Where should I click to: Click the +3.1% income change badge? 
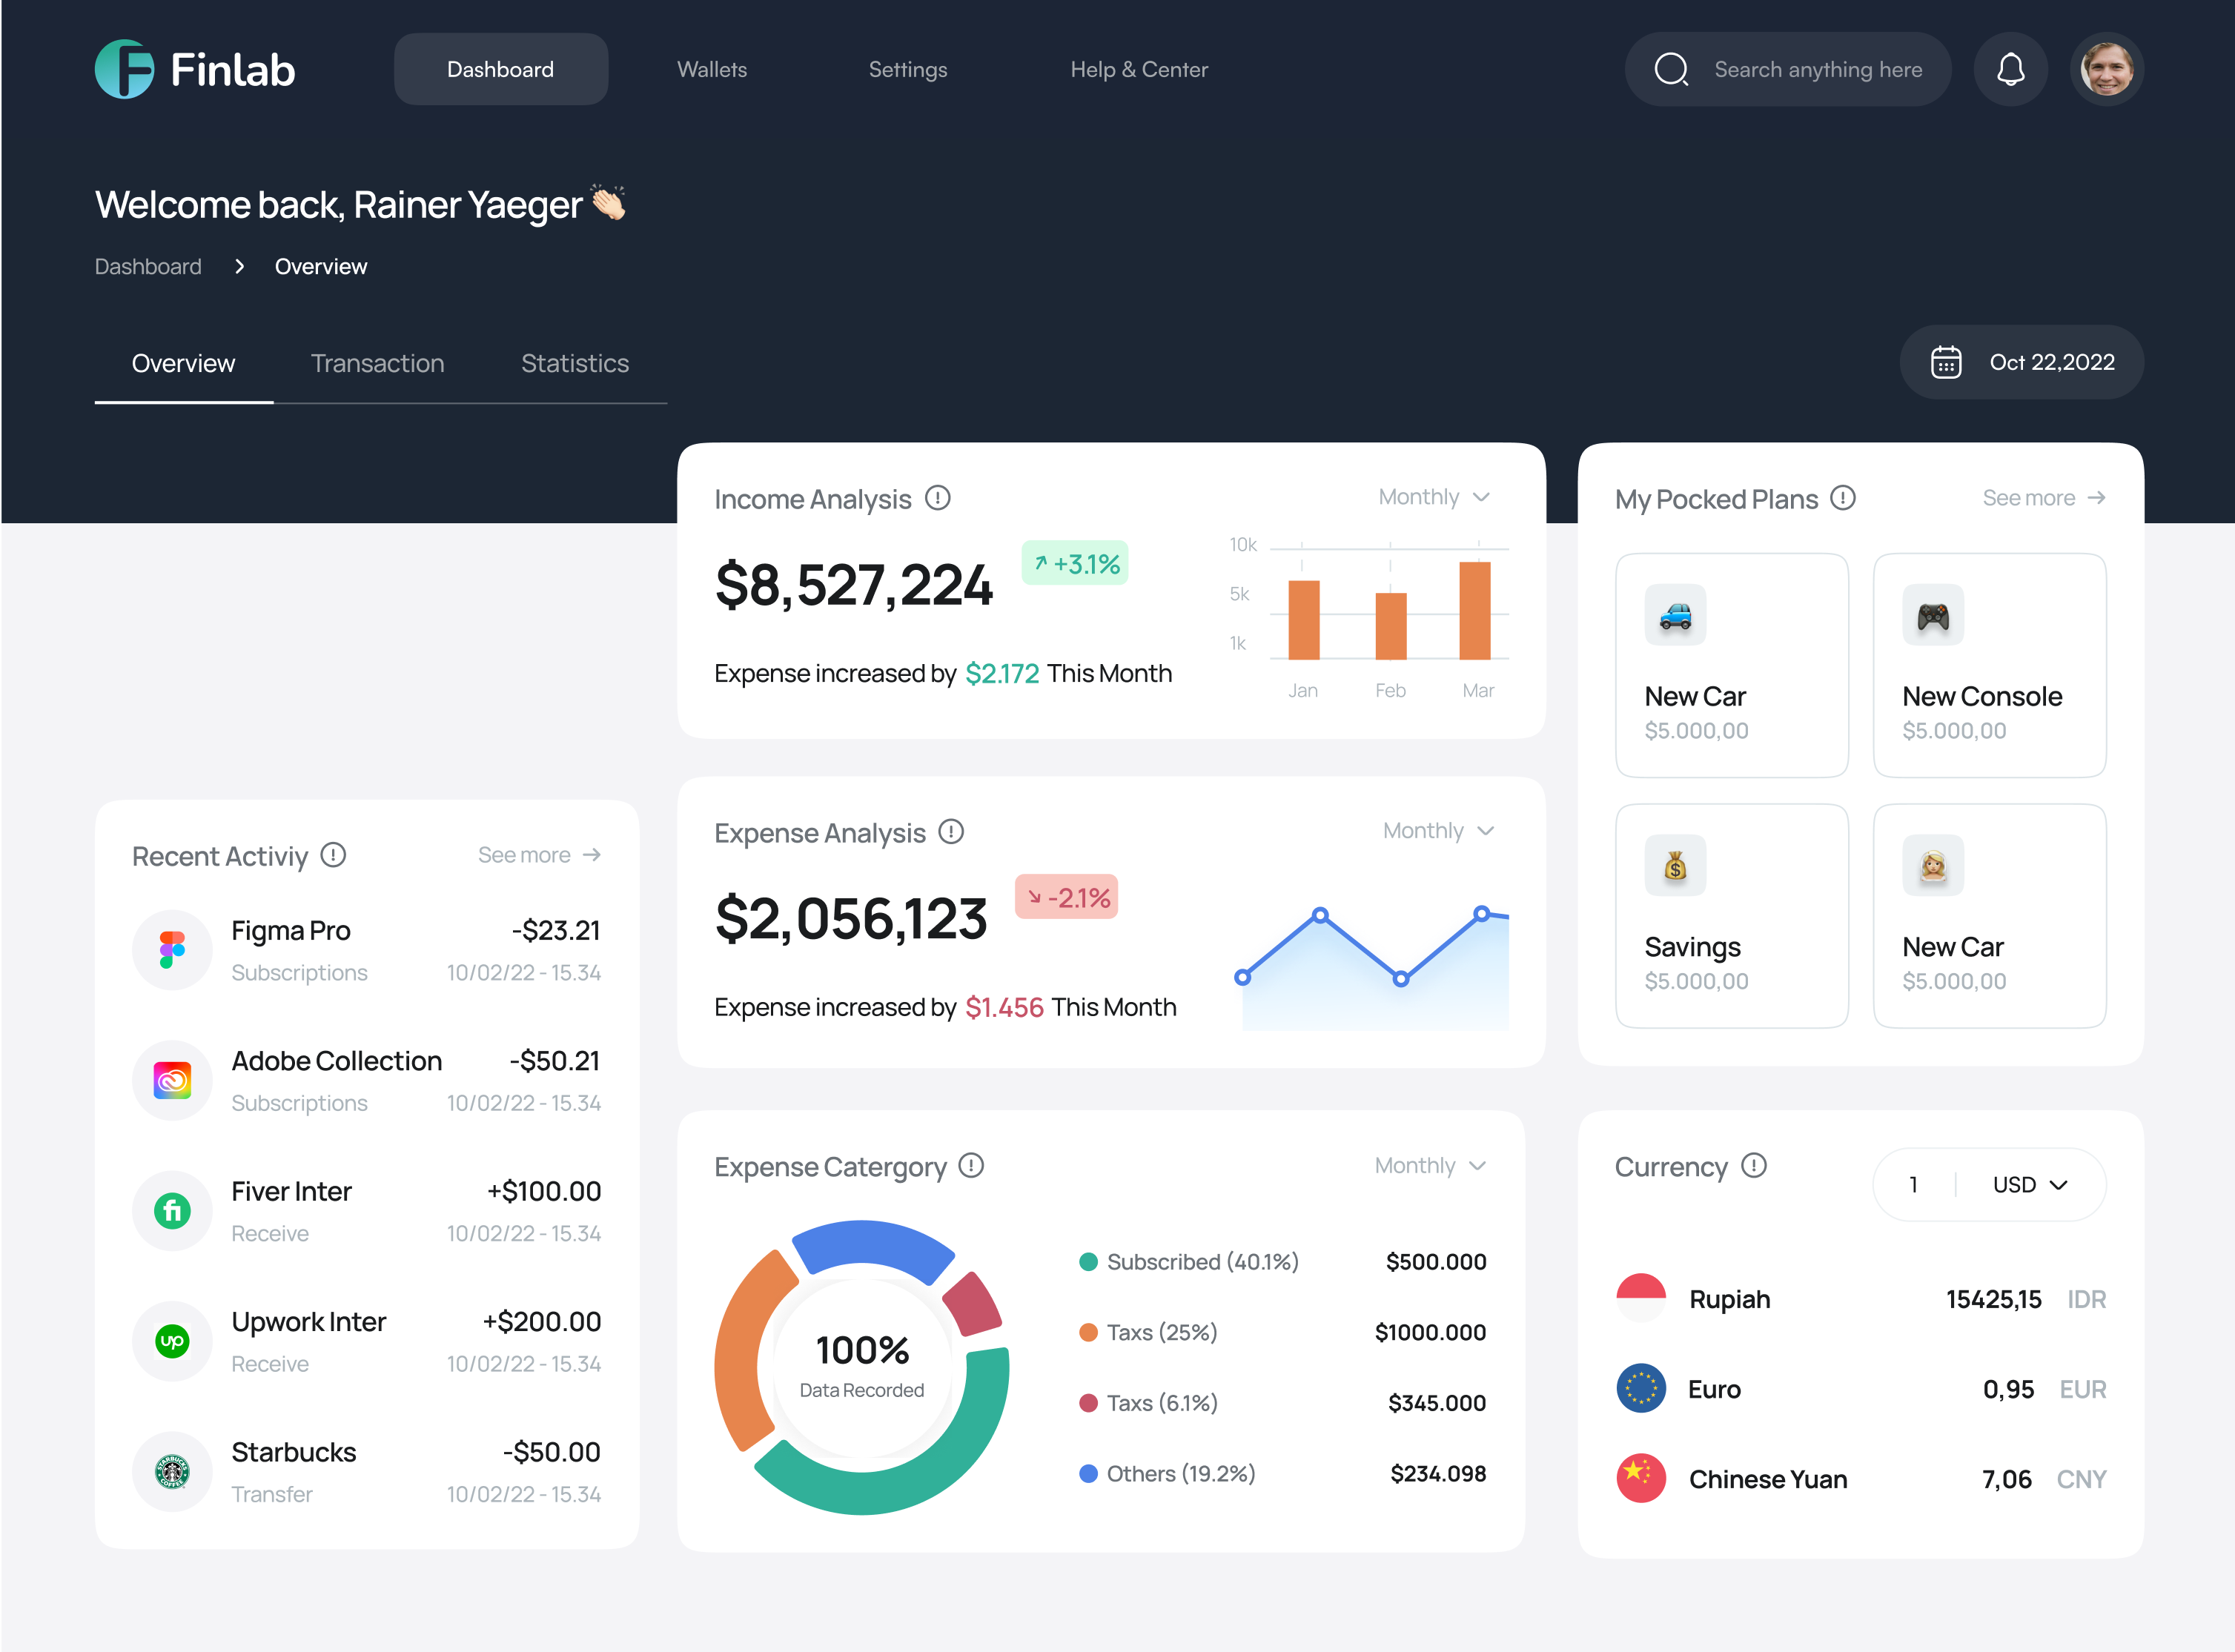click(x=1074, y=563)
